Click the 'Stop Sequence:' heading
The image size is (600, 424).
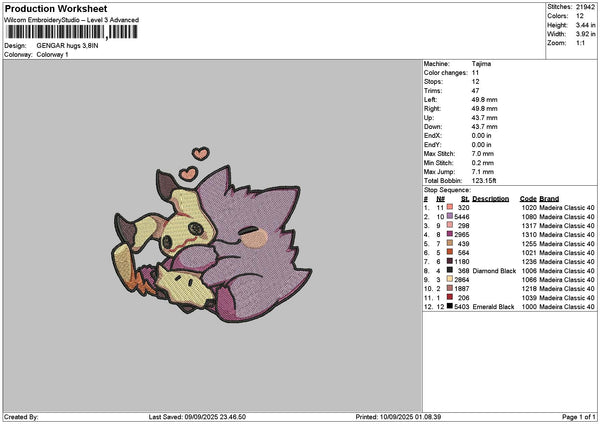(x=447, y=190)
